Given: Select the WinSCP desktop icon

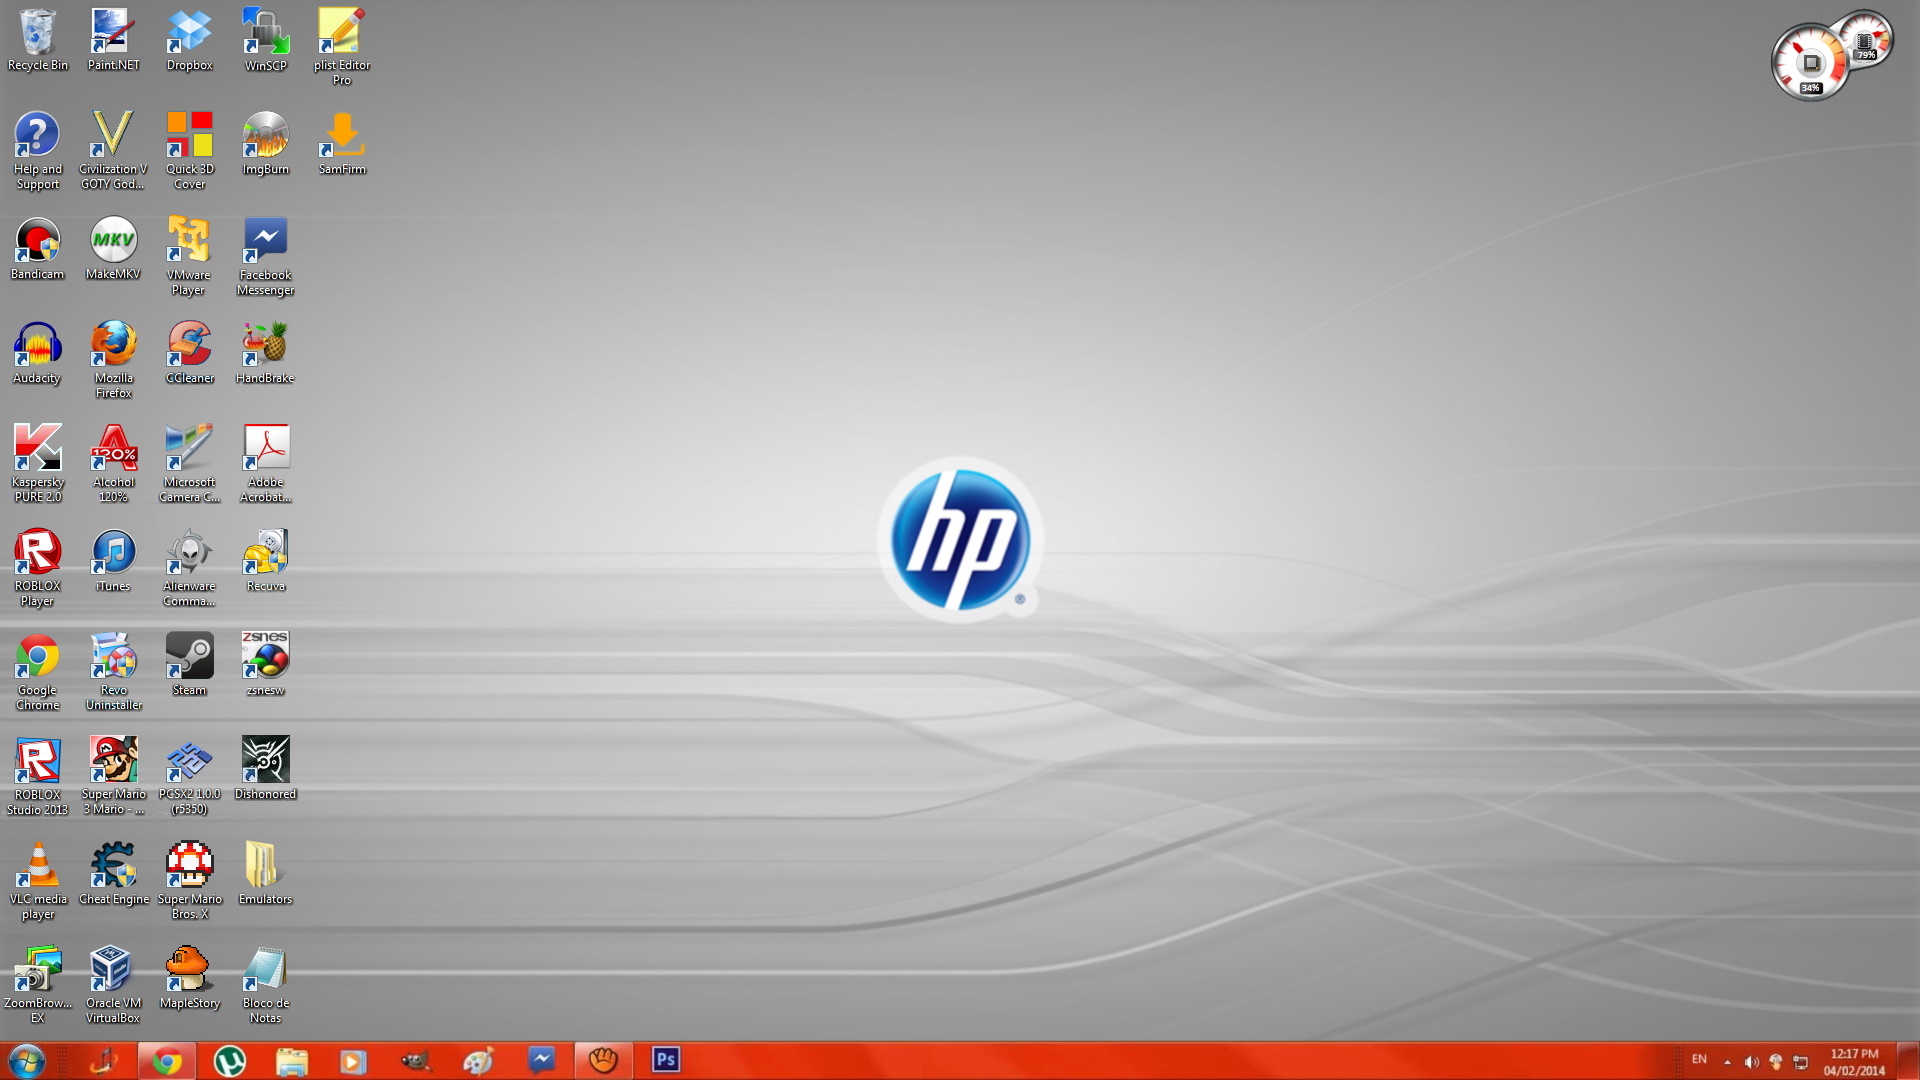Looking at the screenshot, I should [265, 41].
